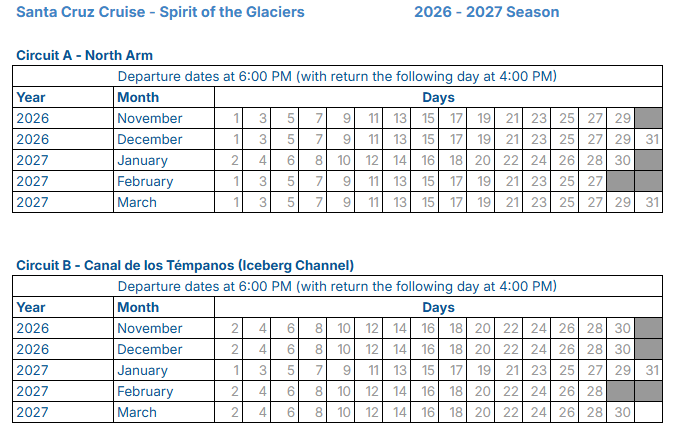This screenshot has width=674, height=431.
Task: Click day 27 in Circuit A February row
Action: 595,181
